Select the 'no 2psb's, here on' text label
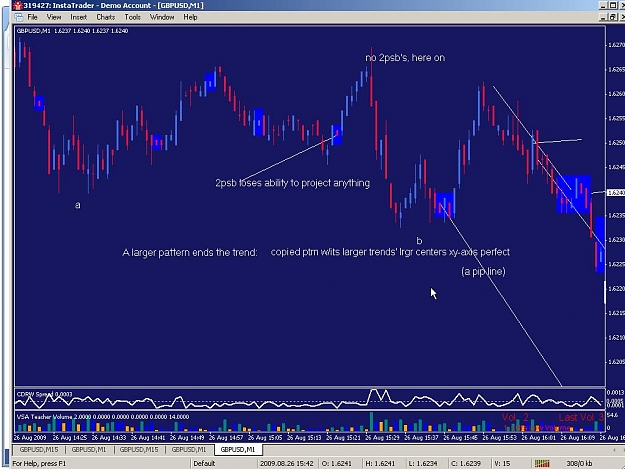The image size is (625, 469). pyautogui.click(x=405, y=58)
